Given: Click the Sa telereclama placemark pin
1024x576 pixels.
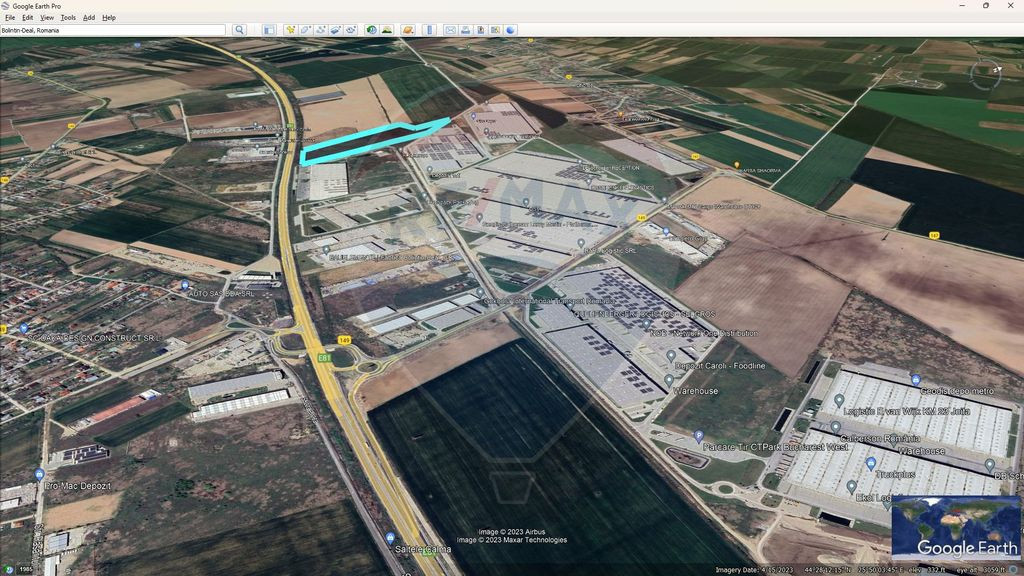Looking at the screenshot, I should click(390, 538).
